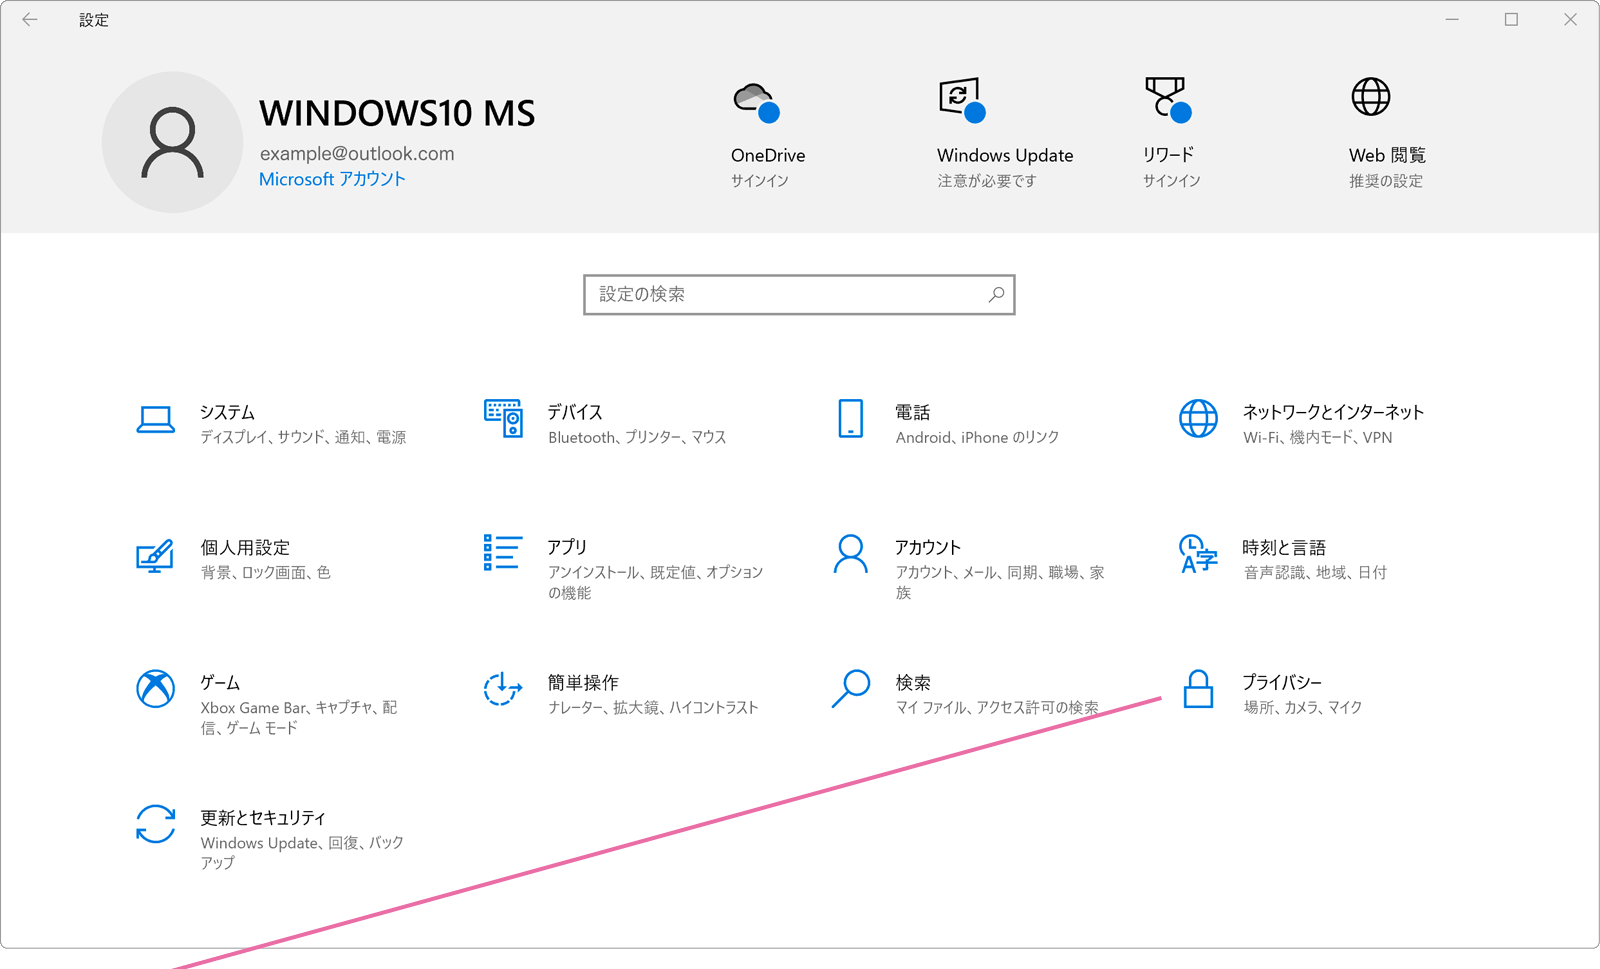Close the 設定 window
Screen dimensions: 1600x969
point(1570,19)
